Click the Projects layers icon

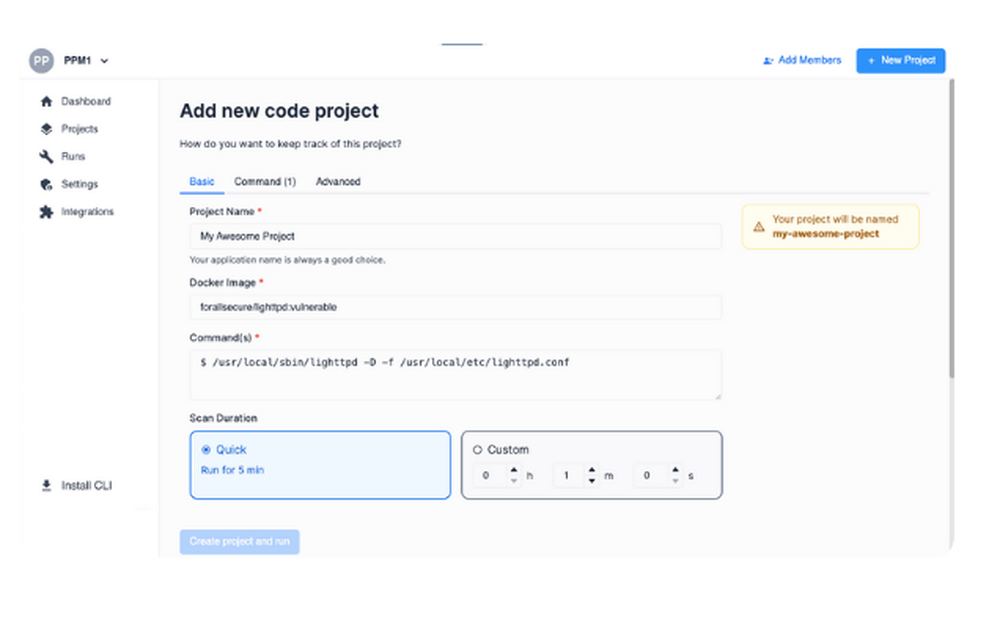tap(46, 129)
